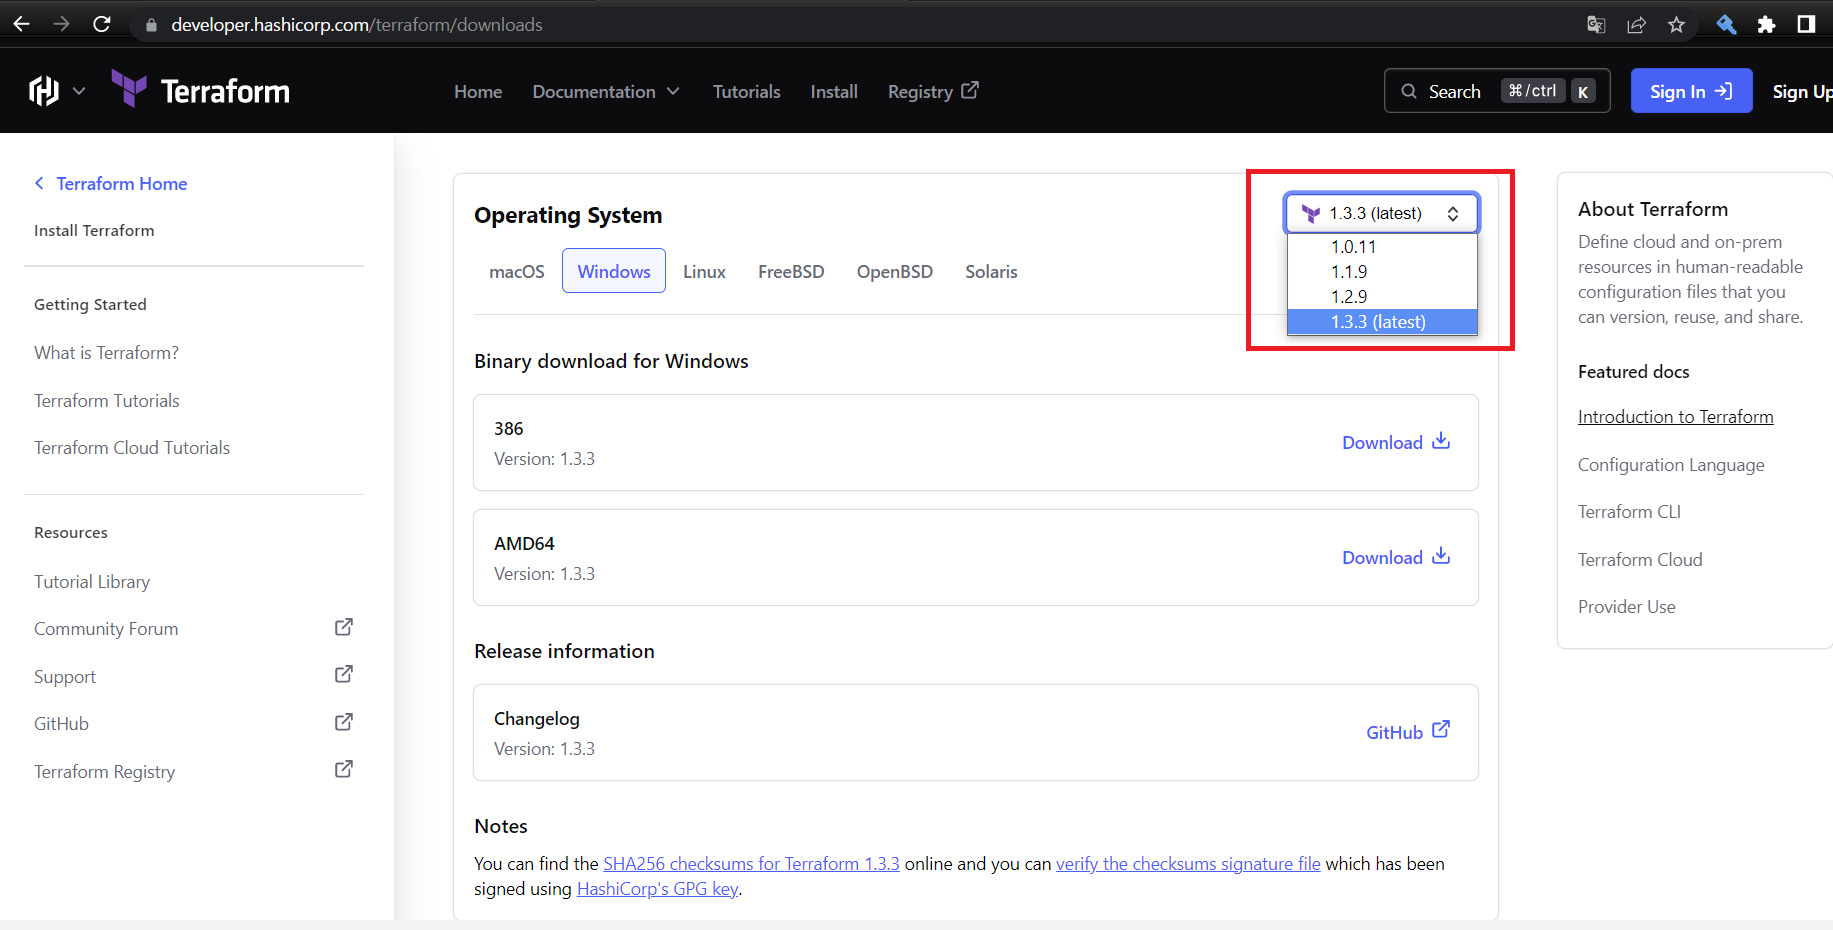
Task: Click the browser forward arrow
Action: tap(62, 24)
